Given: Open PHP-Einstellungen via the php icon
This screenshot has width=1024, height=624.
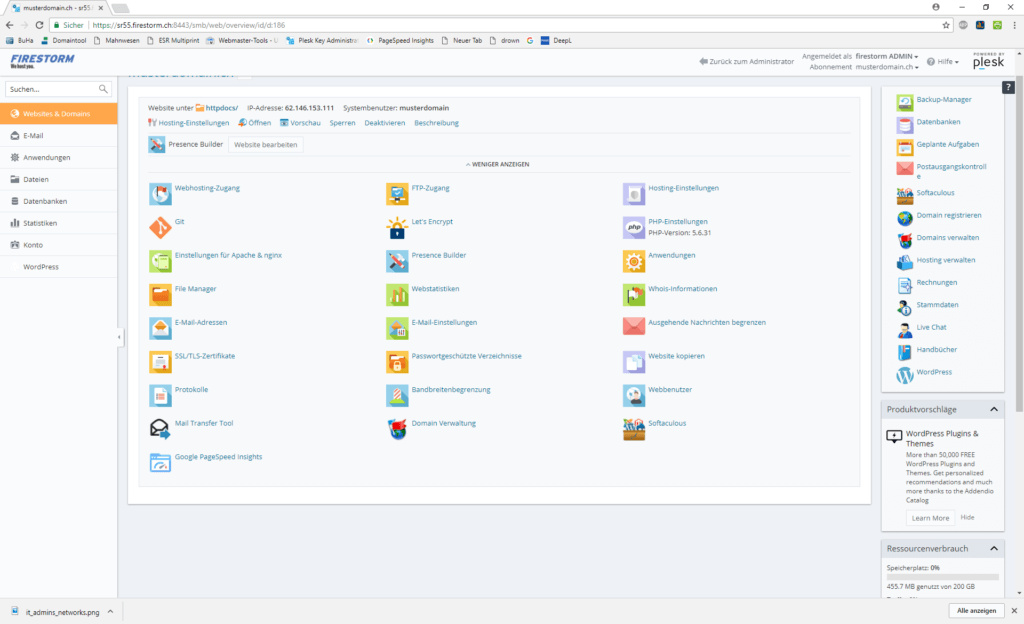Looking at the screenshot, I should coord(634,227).
